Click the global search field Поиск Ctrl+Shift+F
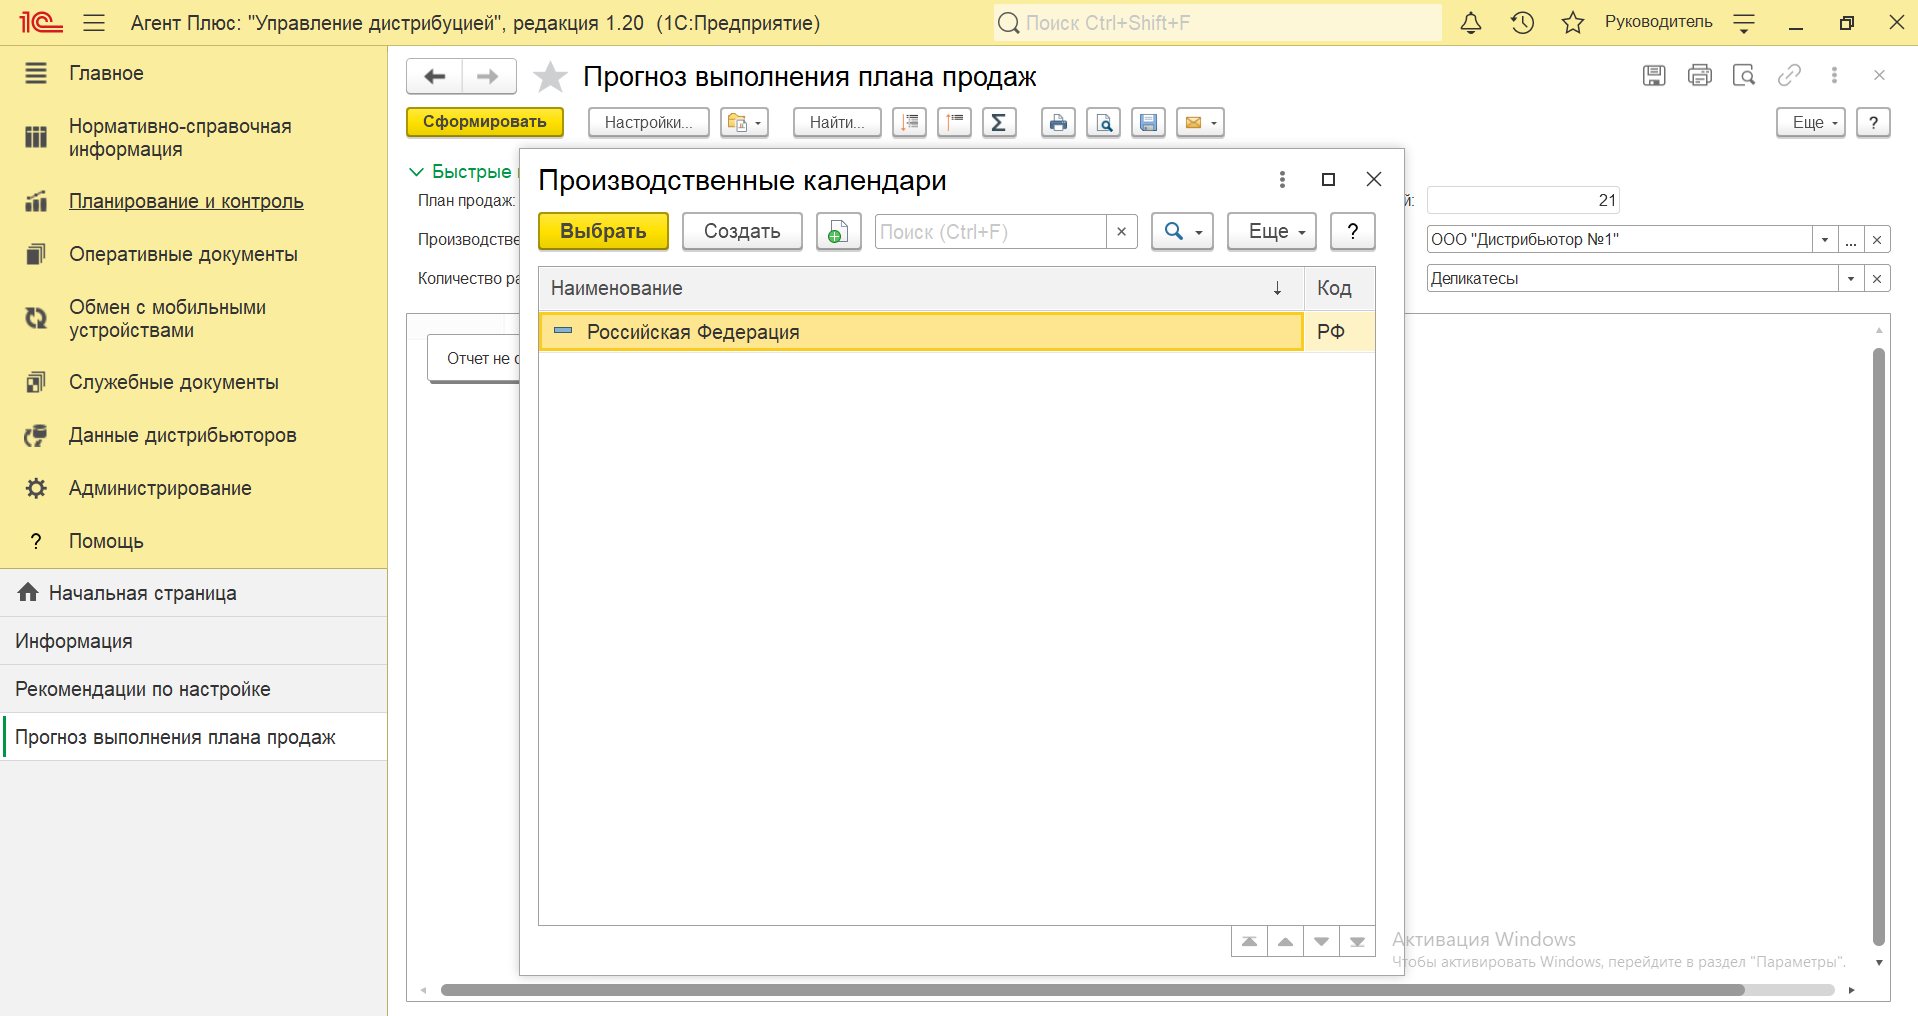1918x1016 pixels. pyautogui.click(x=1218, y=23)
